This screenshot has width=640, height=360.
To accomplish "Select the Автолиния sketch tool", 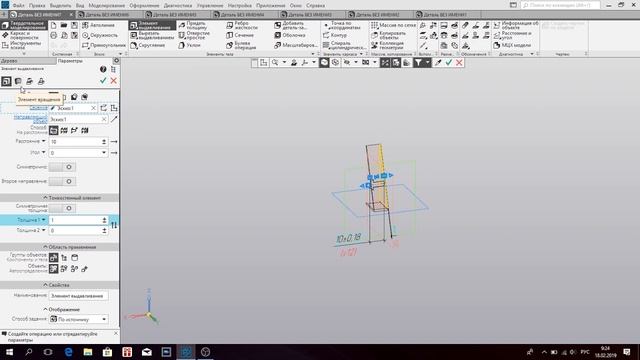I will [x=98, y=25].
